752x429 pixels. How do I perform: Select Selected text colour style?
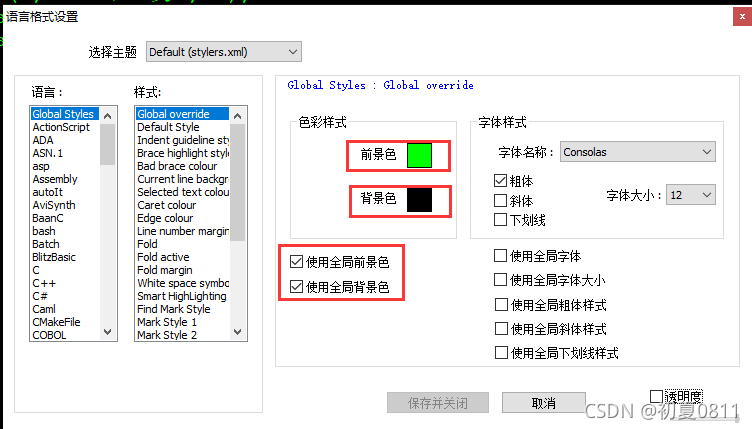point(183,192)
